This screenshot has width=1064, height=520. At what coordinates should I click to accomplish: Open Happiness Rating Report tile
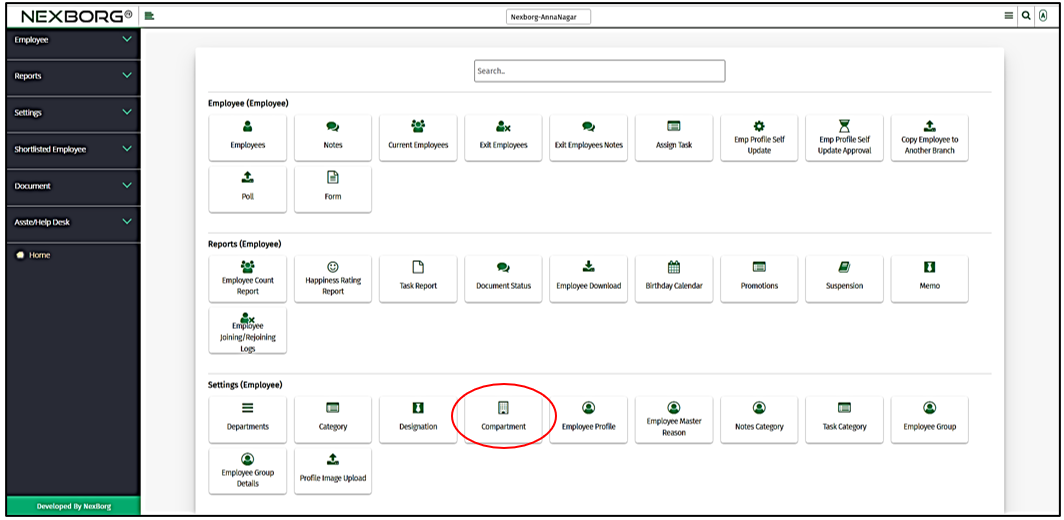click(x=333, y=278)
